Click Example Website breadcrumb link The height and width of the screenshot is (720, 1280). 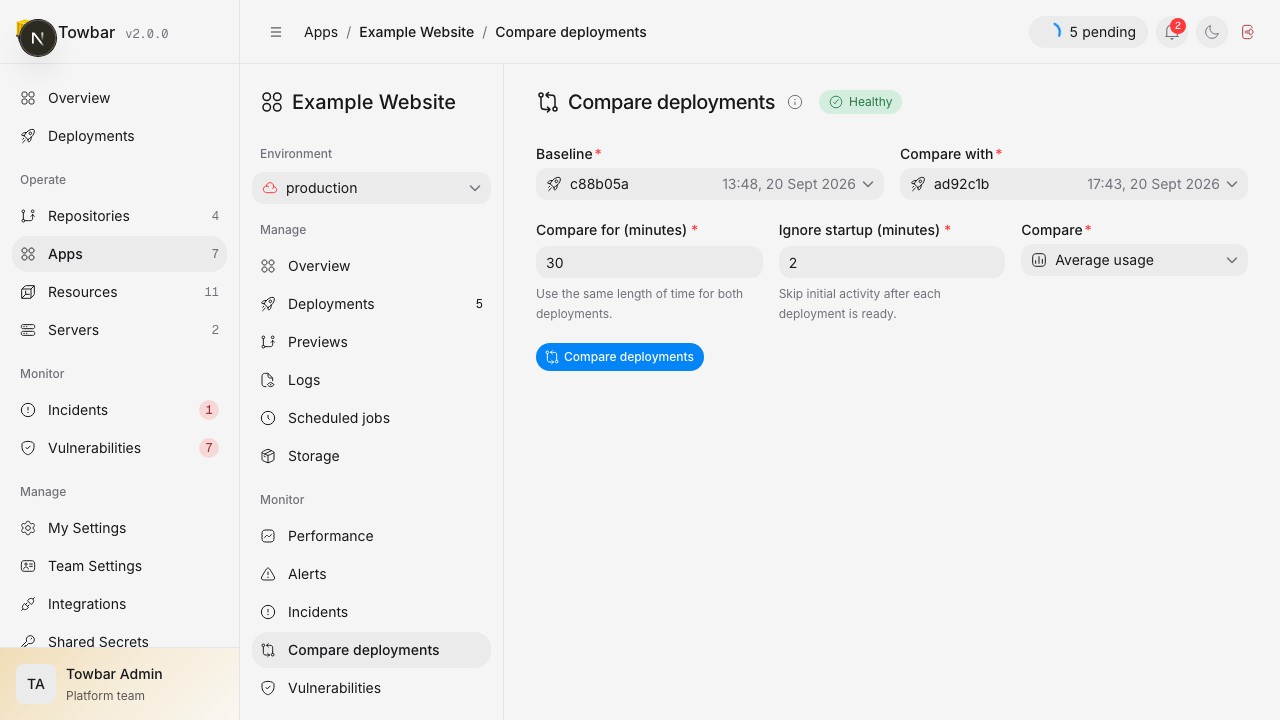point(417,32)
